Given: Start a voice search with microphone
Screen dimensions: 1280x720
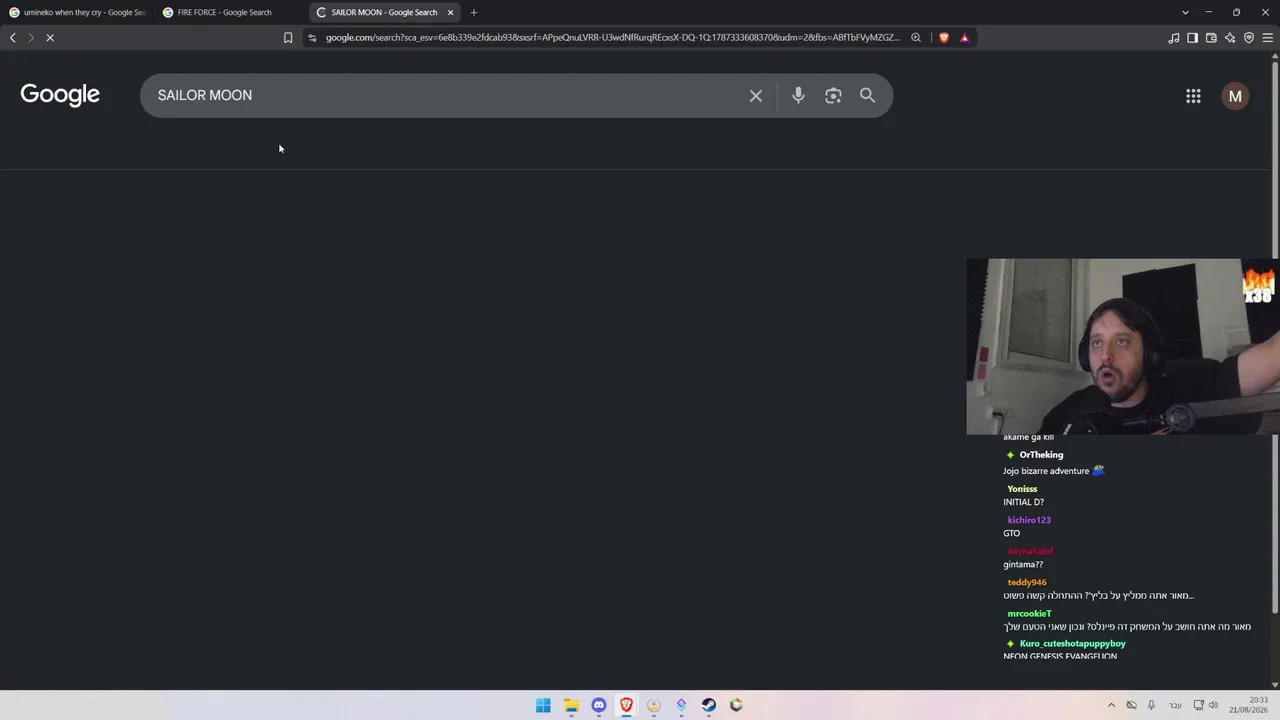Looking at the screenshot, I should [x=798, y=96].
